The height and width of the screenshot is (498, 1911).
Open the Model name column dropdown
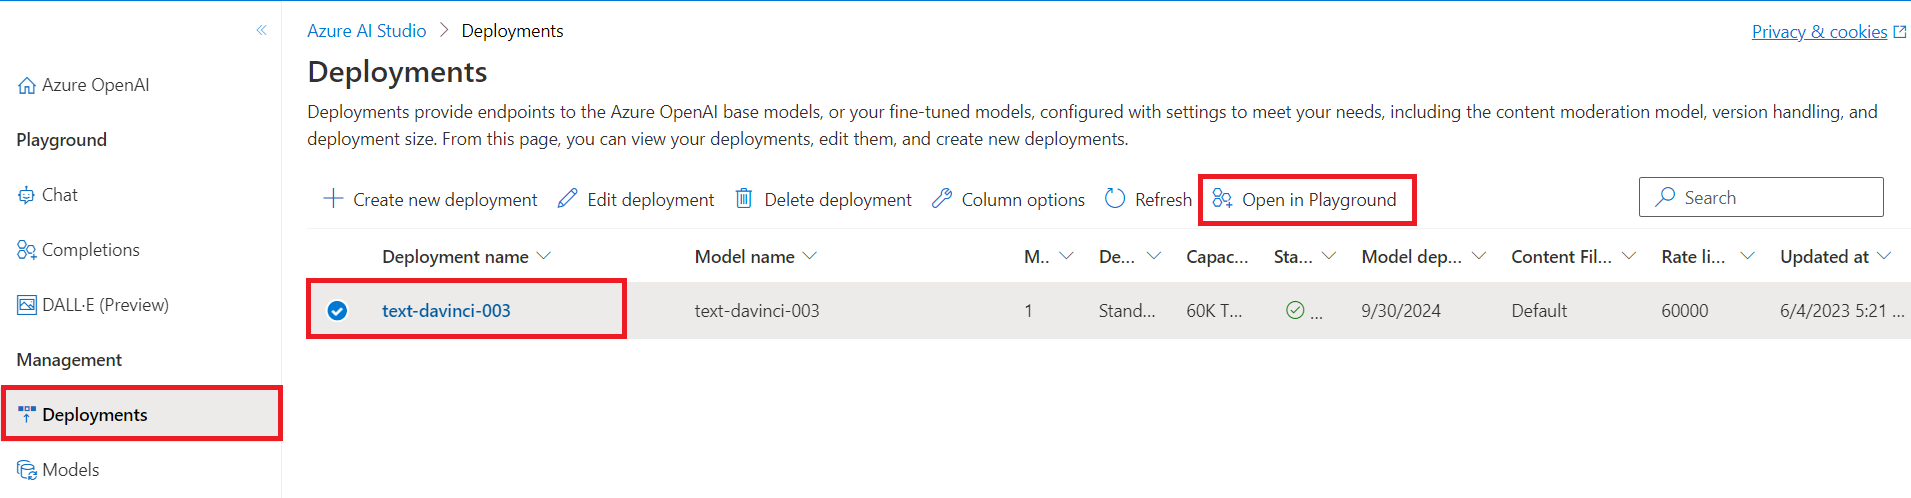pos(810,256)
